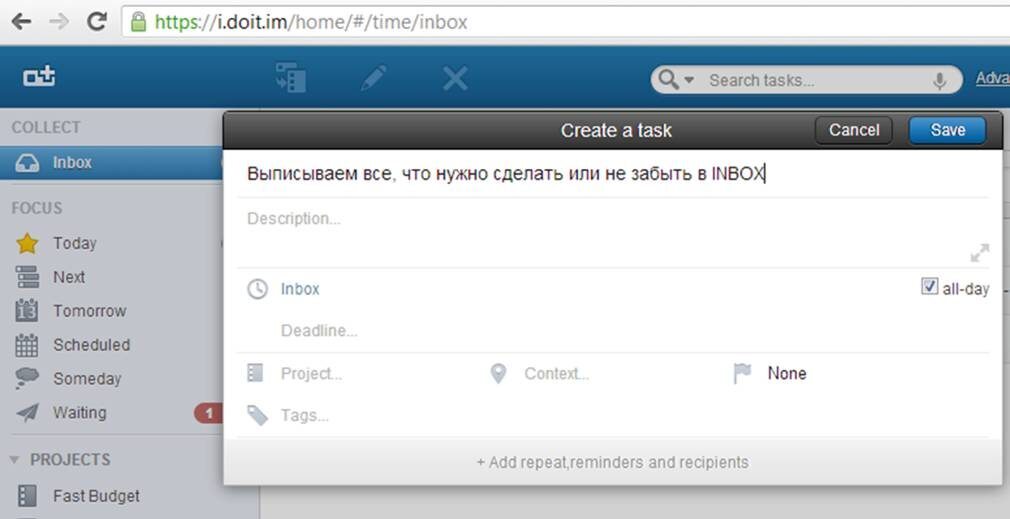Viewport: 1010px width, 519px height.
Task: Open priority selector showing None
Action: point(786,374)
